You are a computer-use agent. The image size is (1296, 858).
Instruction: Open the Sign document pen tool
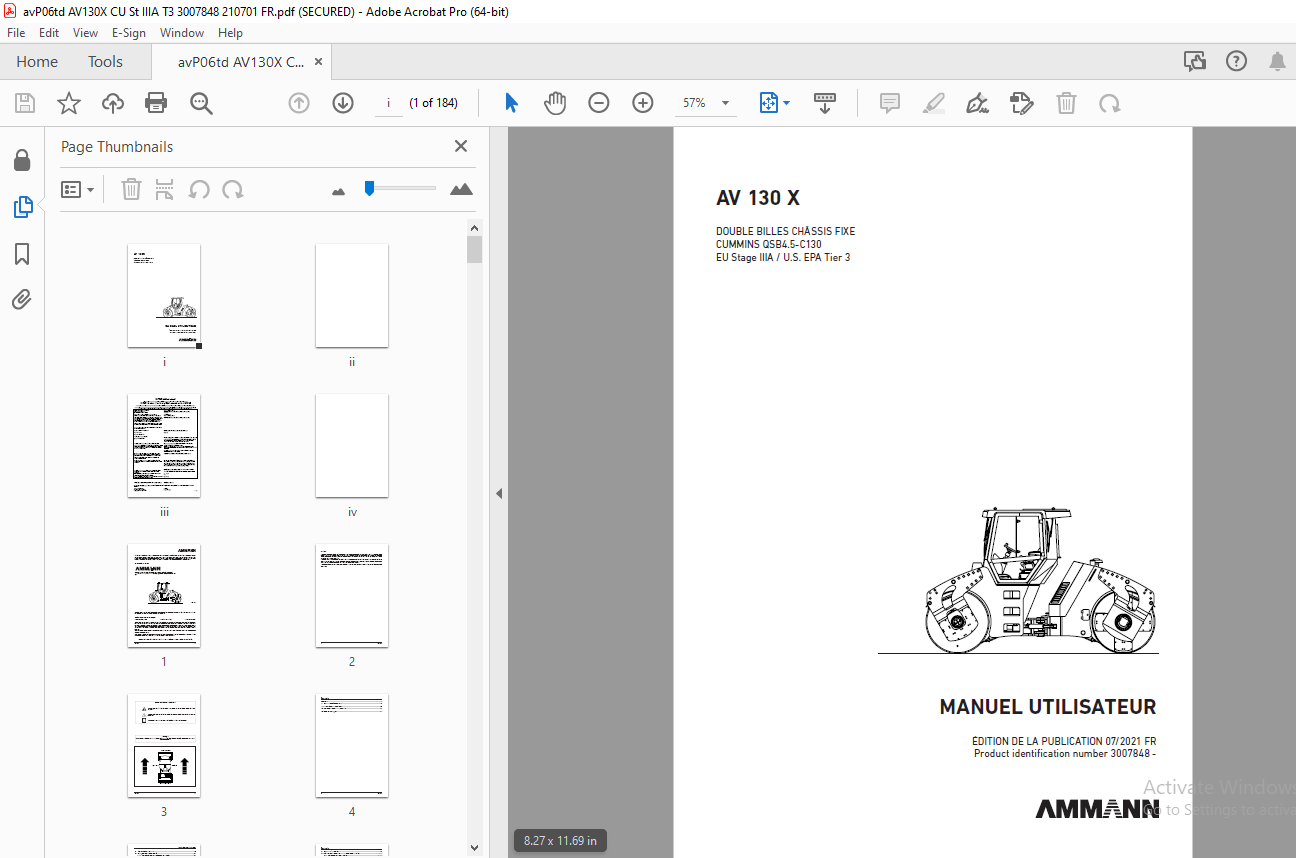pyautogui.click(x=978, y=103)
